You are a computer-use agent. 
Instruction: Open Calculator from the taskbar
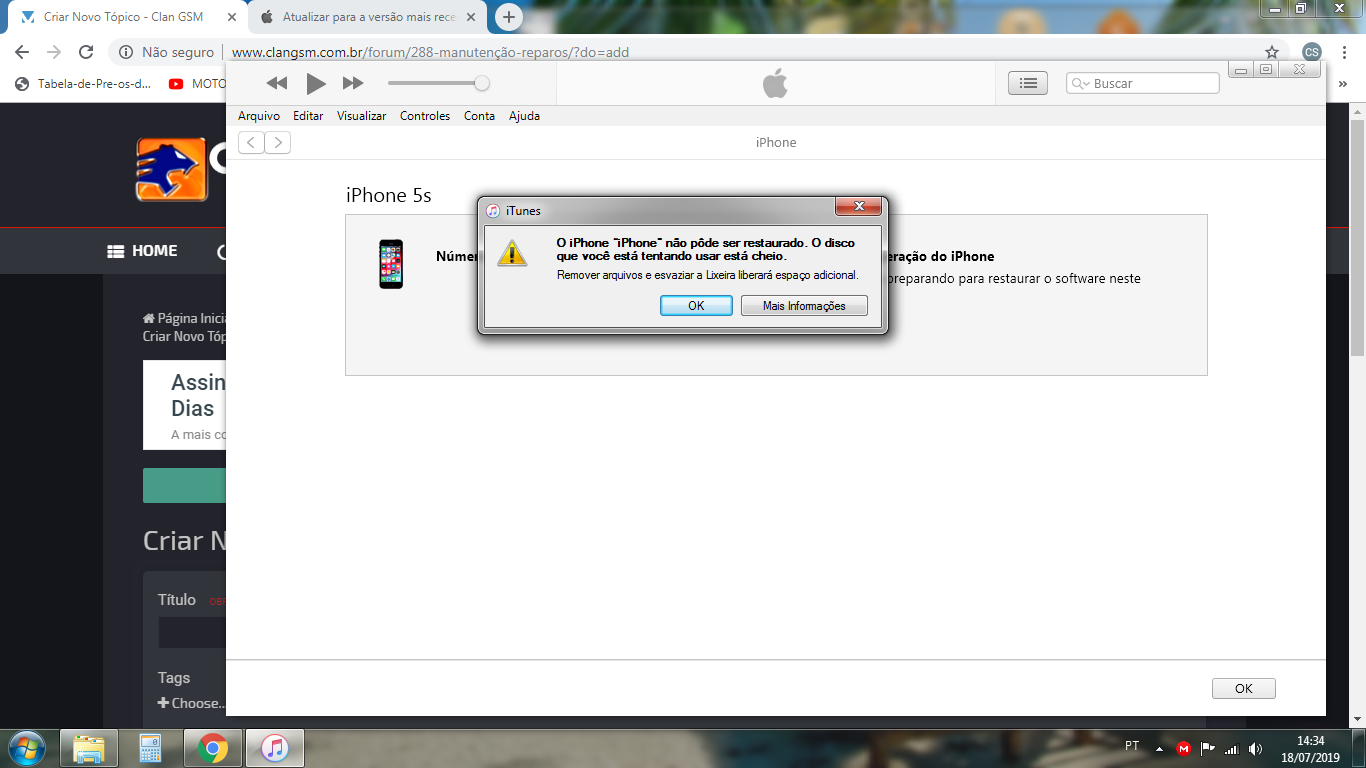[150, 747]
